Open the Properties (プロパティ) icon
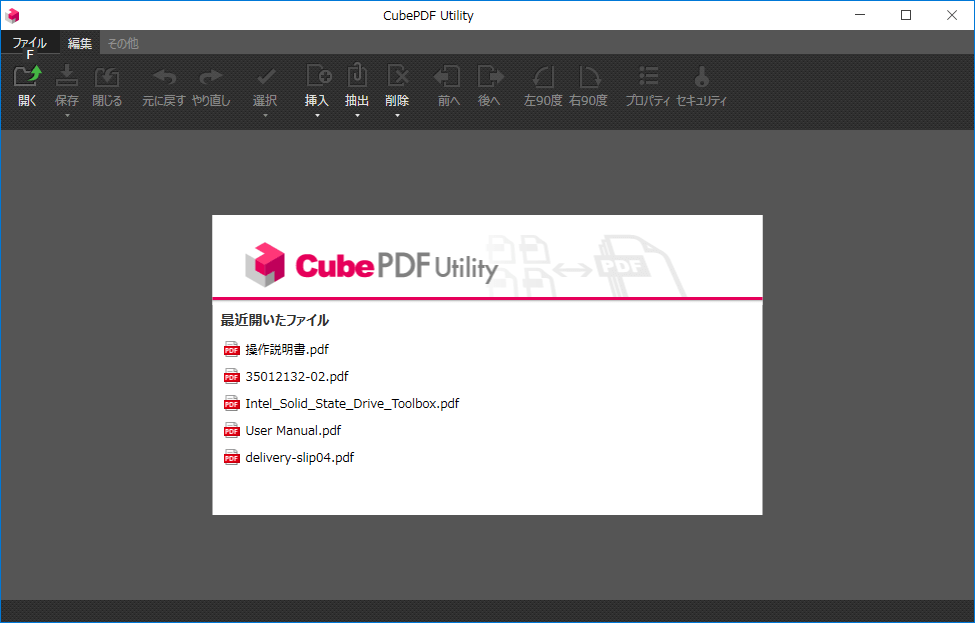 pos(648,77)
